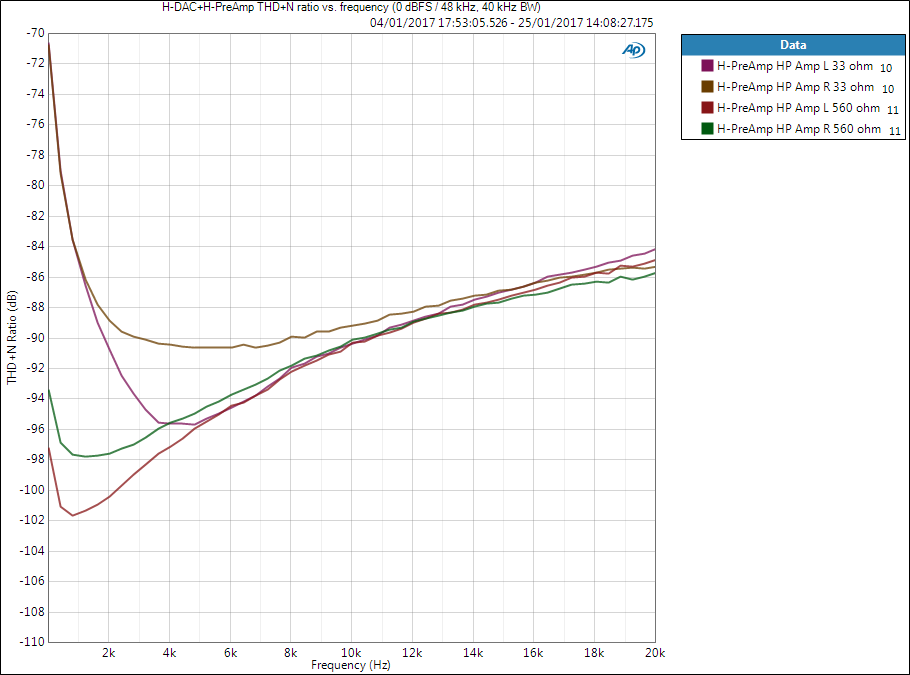The width and height of the screenshot is (910, 675).
Task: Click the 16k tick on the frequency axis
Action: 533,652
